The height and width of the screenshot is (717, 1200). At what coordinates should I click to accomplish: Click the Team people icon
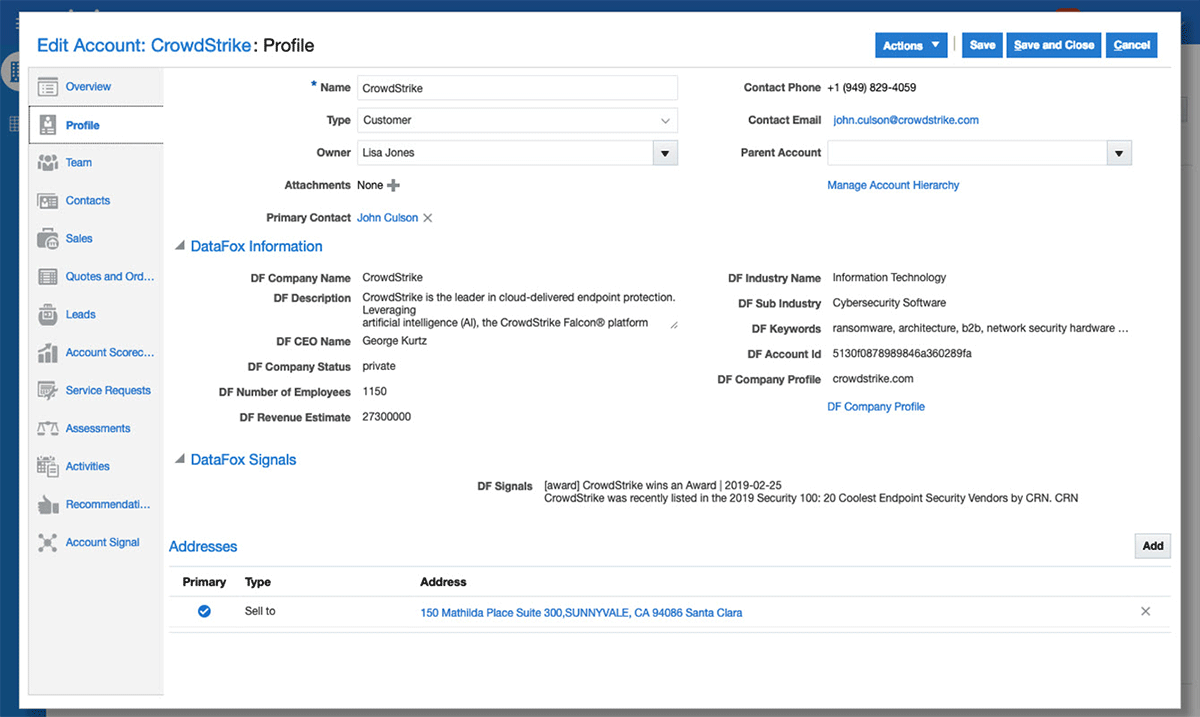(x=47, y=163)
